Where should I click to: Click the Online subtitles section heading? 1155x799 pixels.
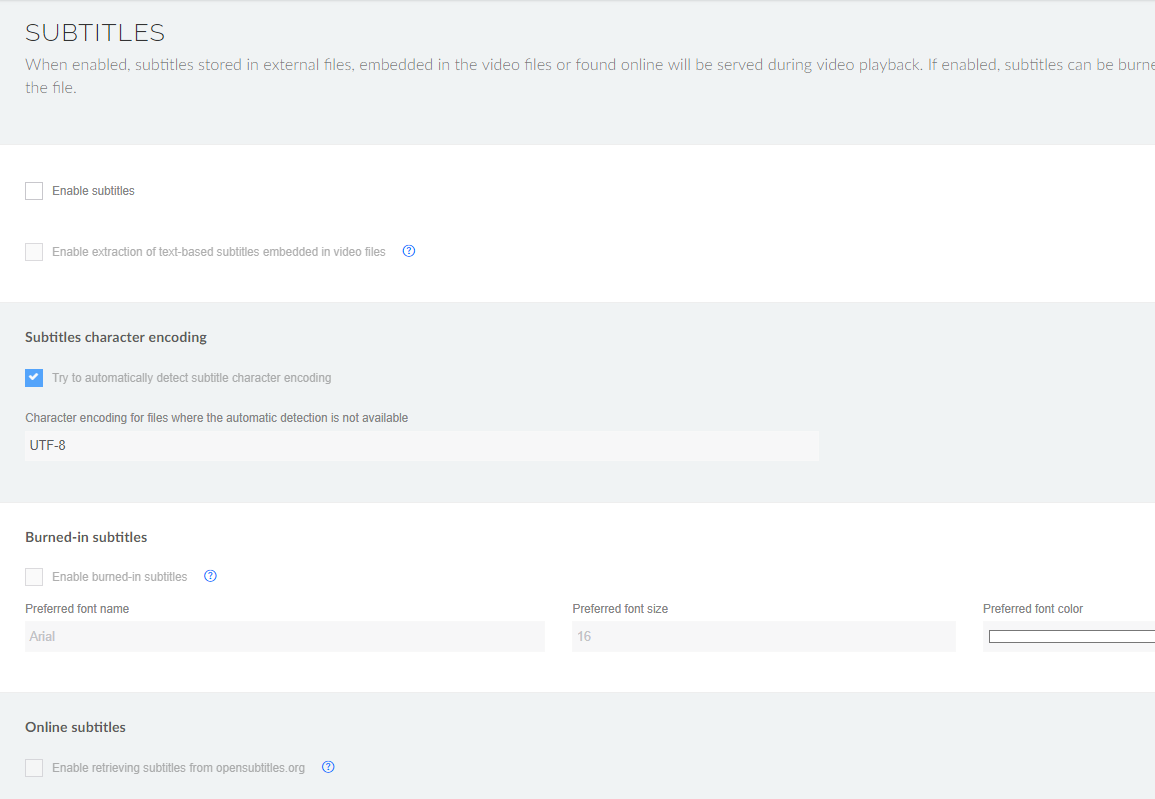point(75,727)
